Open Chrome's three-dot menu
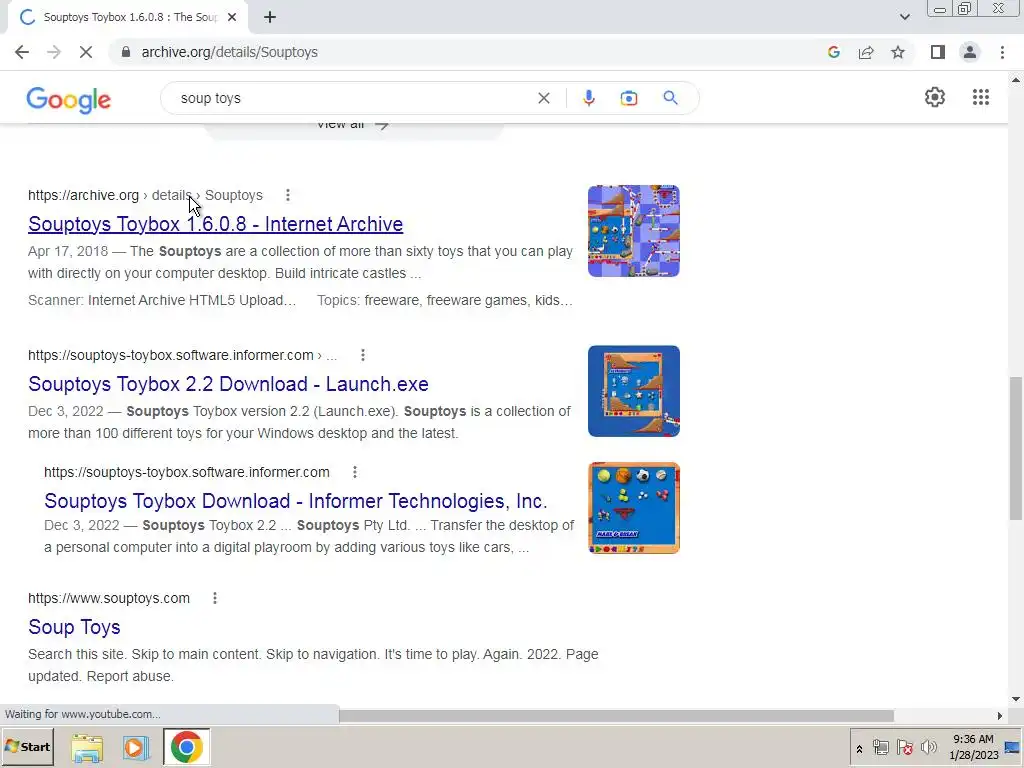This screenshot has width=1024, height=768. click(1002, 52)
